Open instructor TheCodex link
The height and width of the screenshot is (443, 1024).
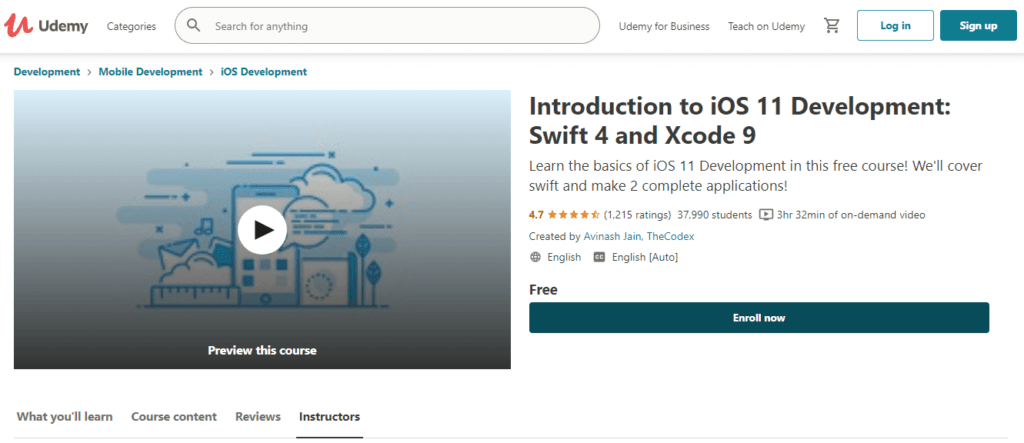click(670, 236)
